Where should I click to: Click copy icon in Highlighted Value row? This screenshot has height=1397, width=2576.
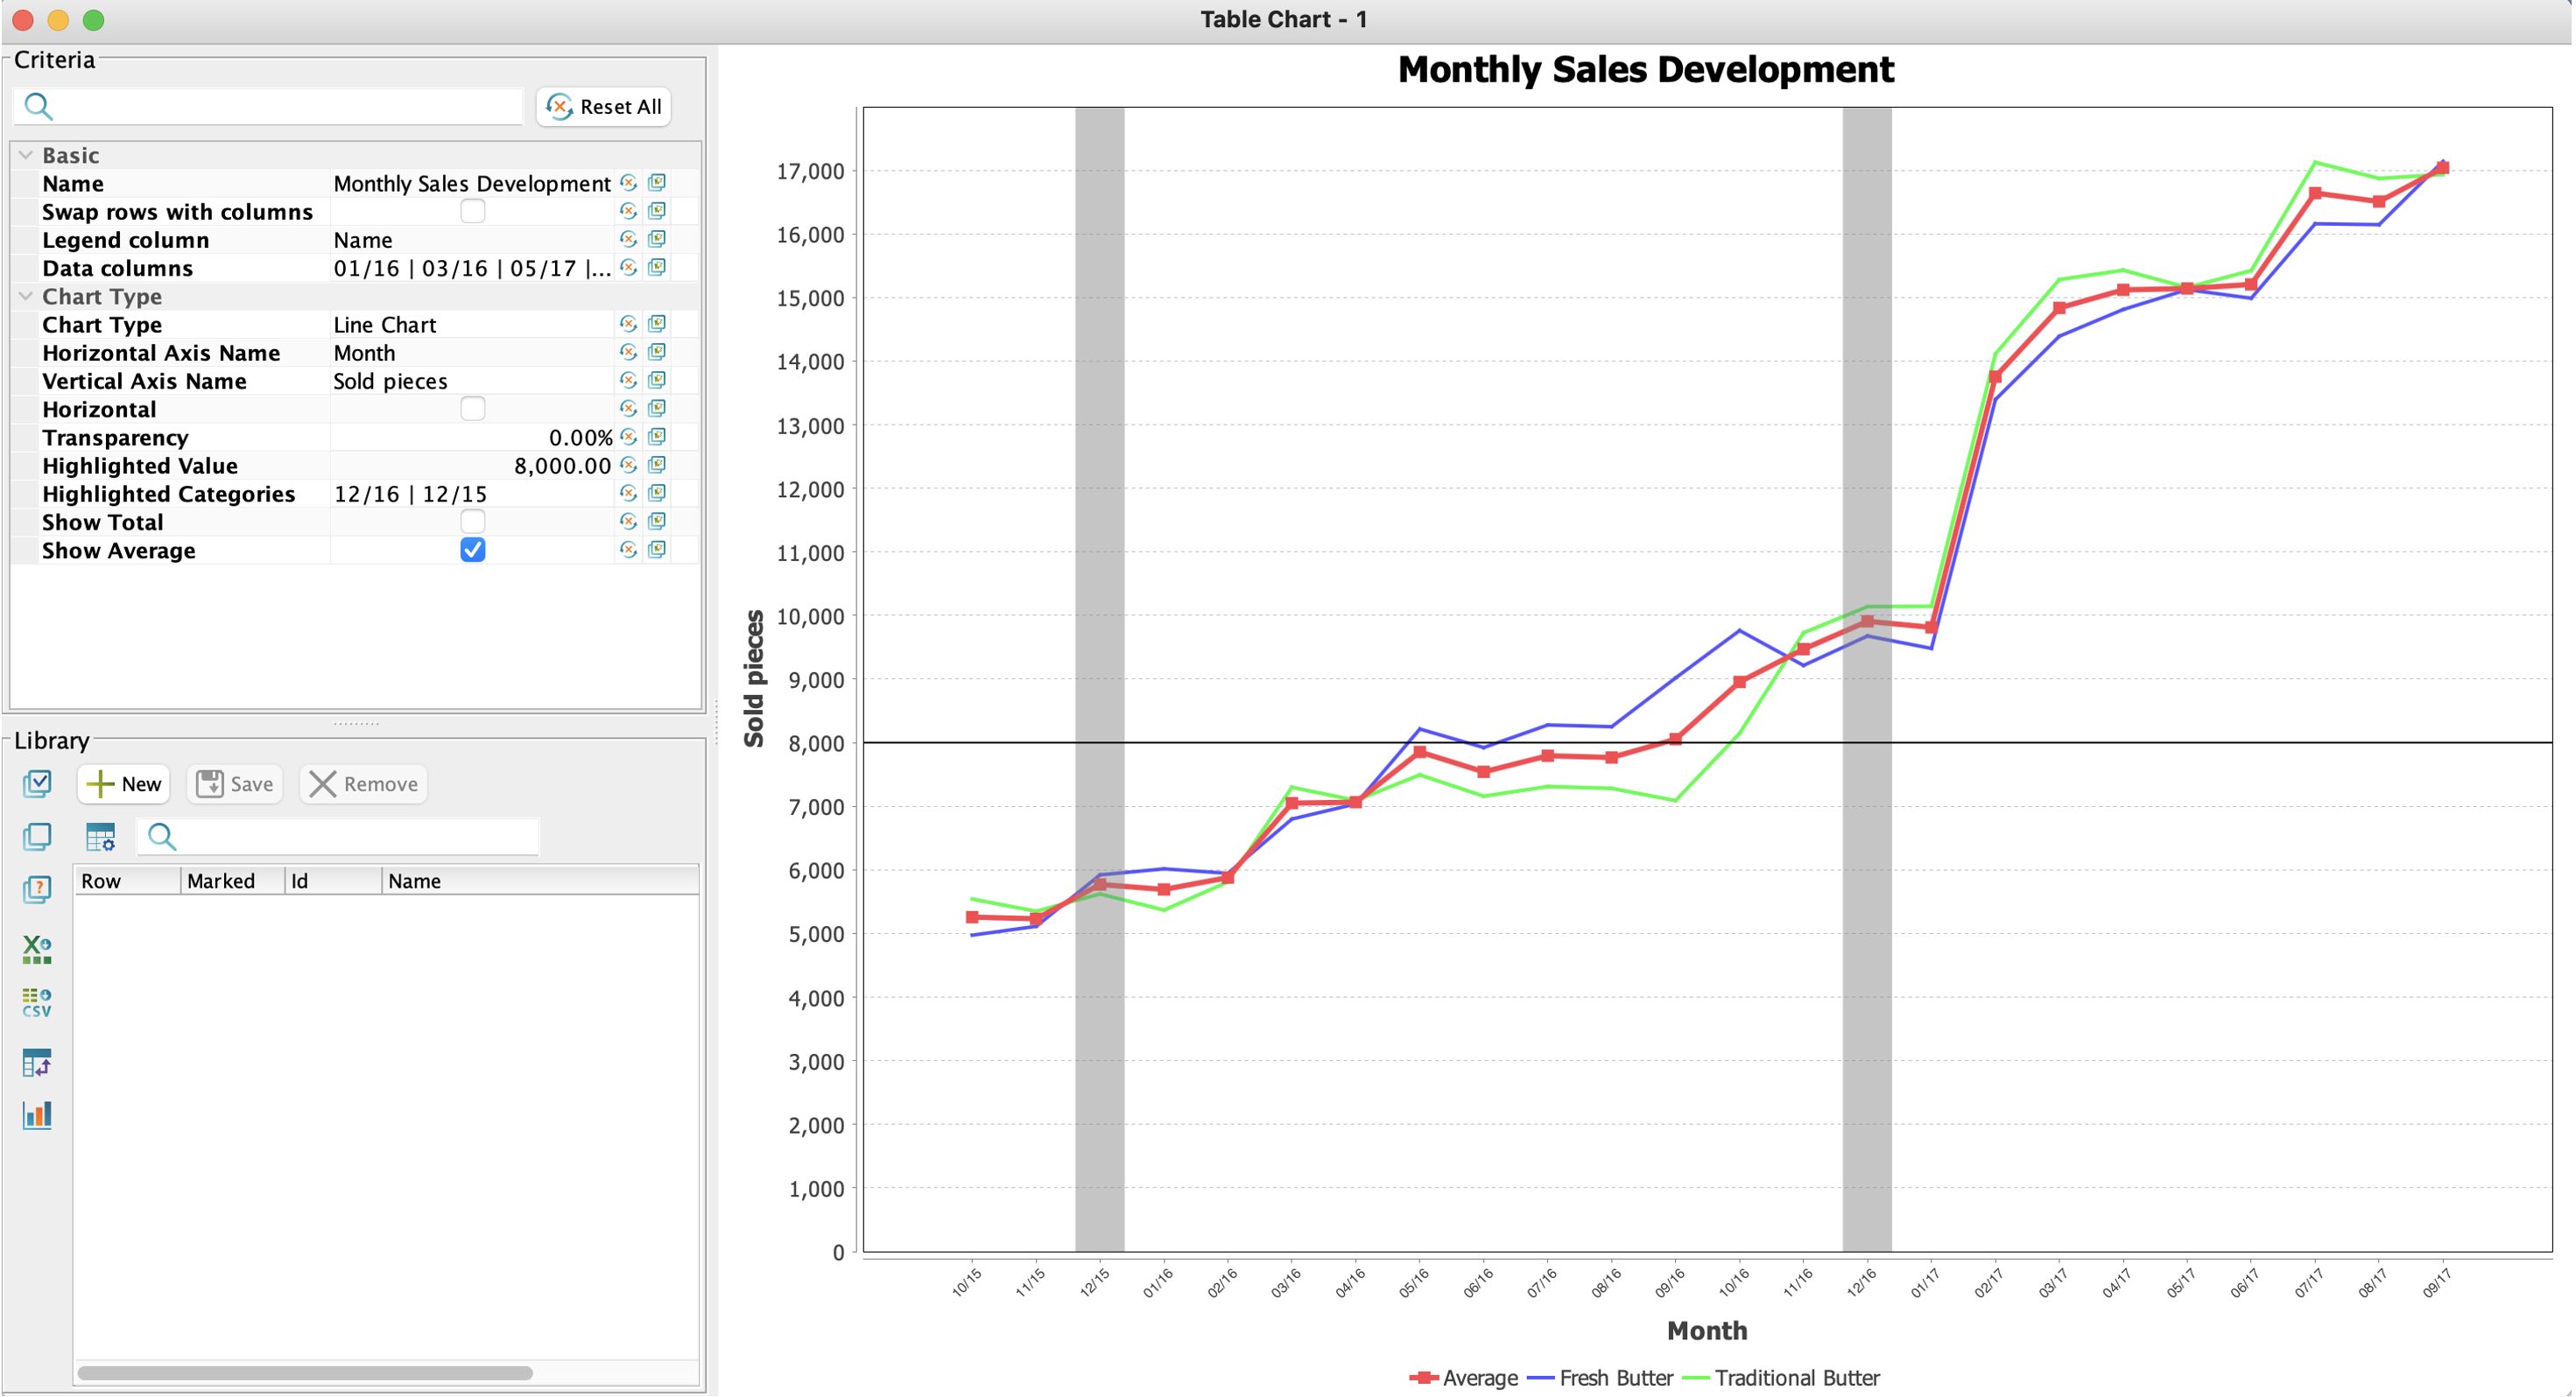(657, 465)
